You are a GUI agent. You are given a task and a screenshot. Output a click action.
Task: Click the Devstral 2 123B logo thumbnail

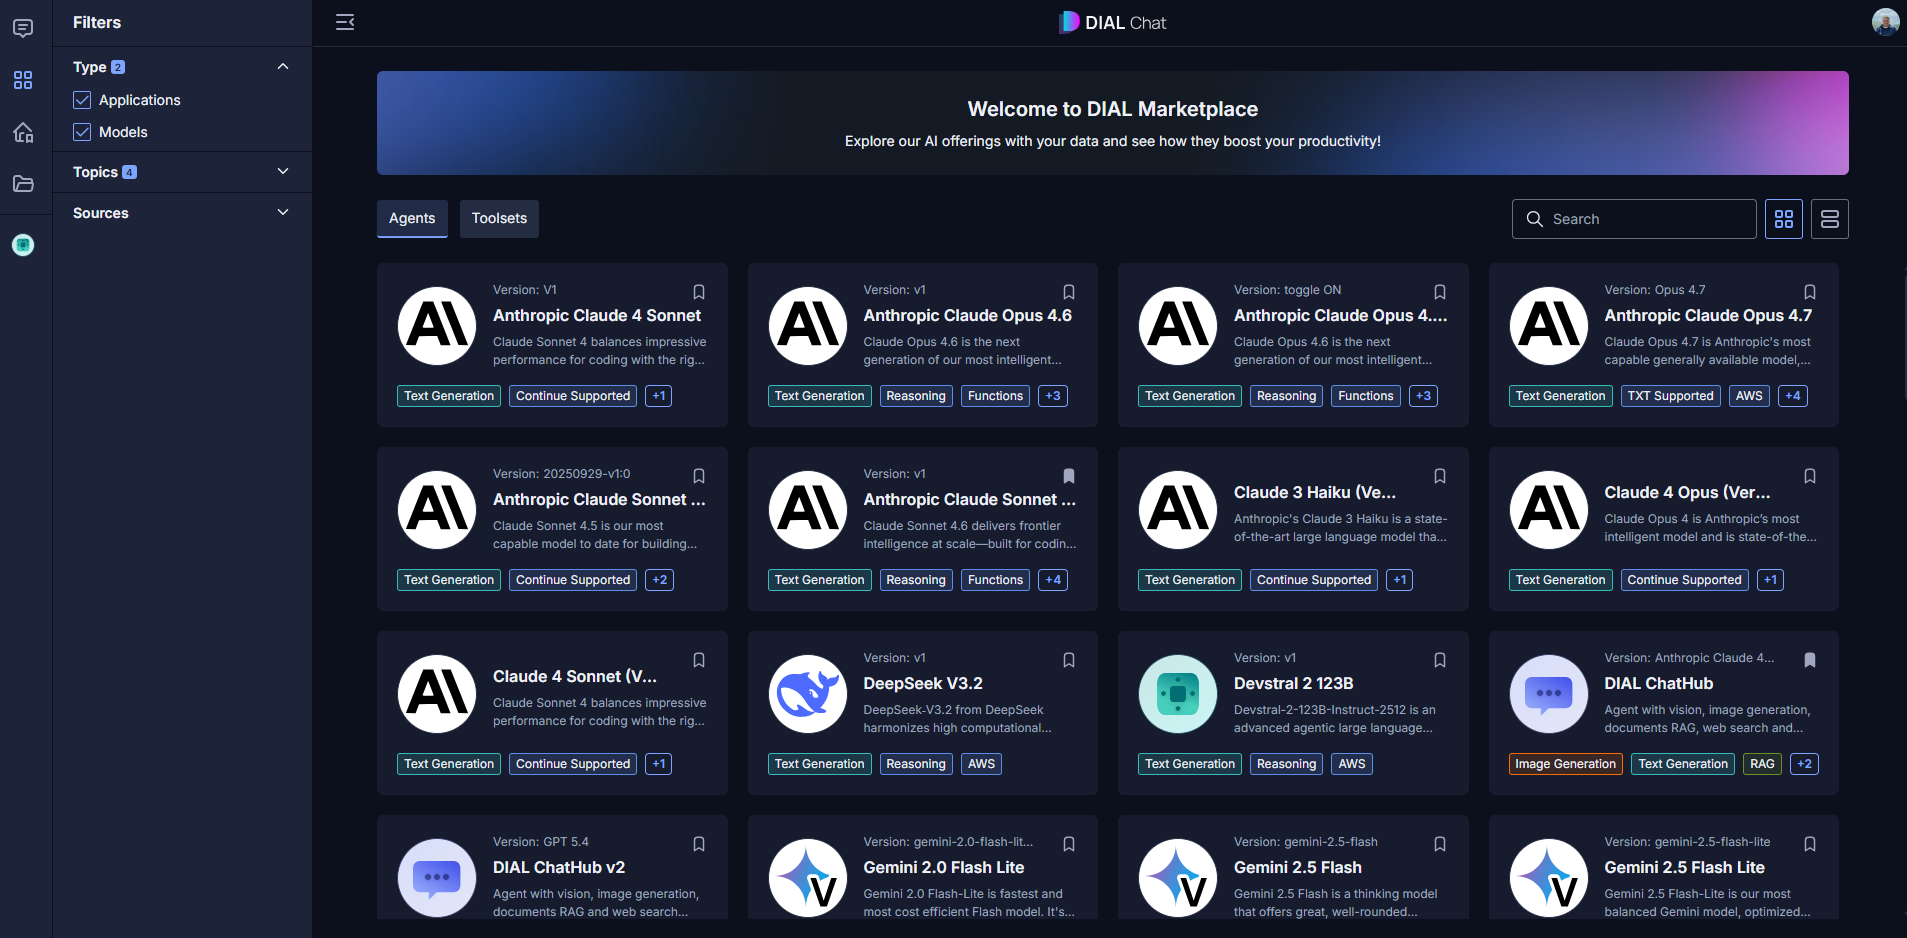(1178, 694)
